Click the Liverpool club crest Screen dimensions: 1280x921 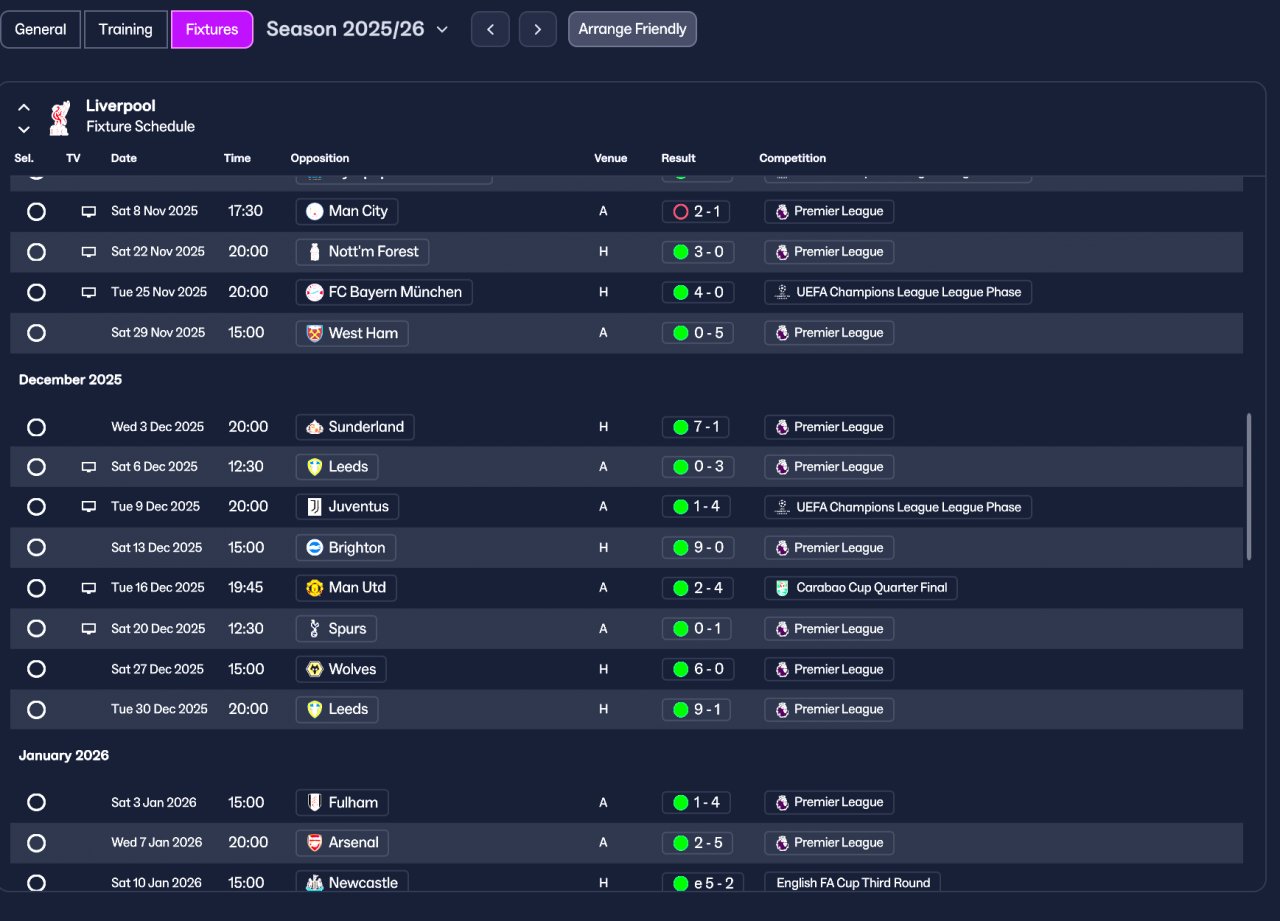point(60,117)
